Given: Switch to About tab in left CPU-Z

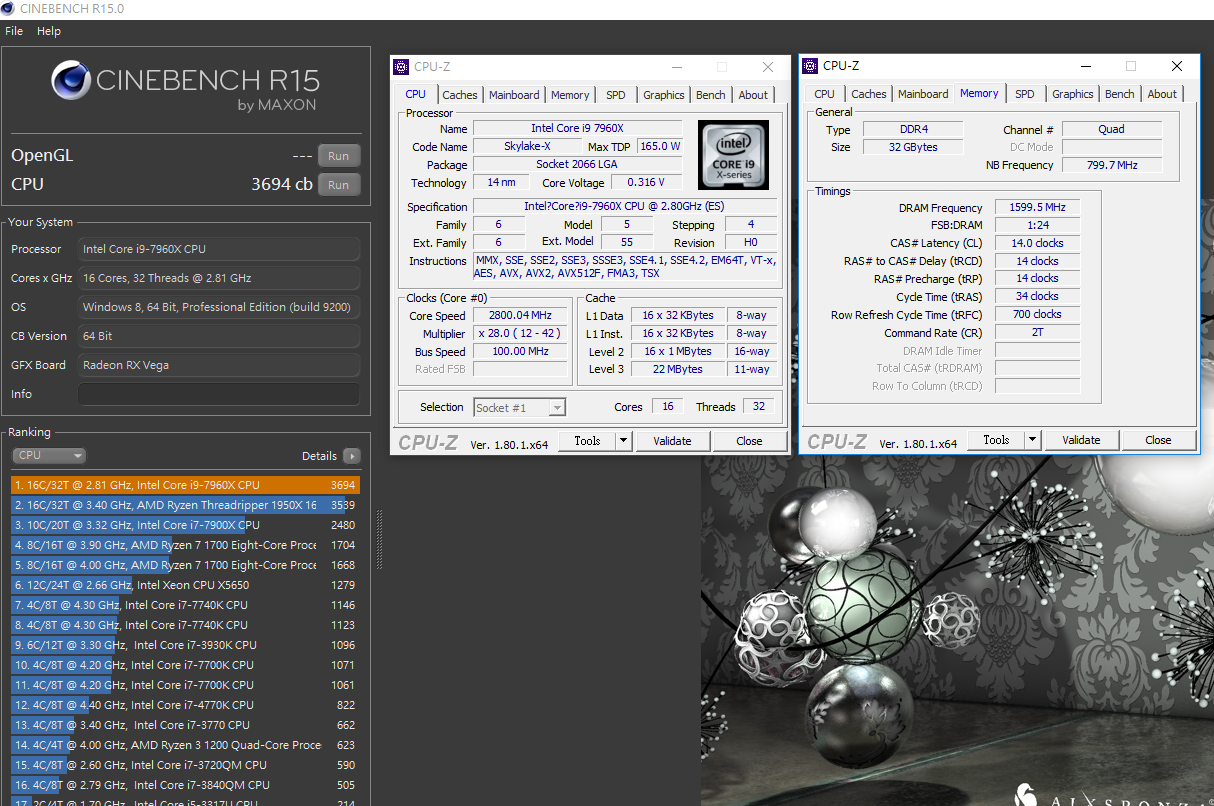Looking at the screenshot, I should click(x=753, y=95).
